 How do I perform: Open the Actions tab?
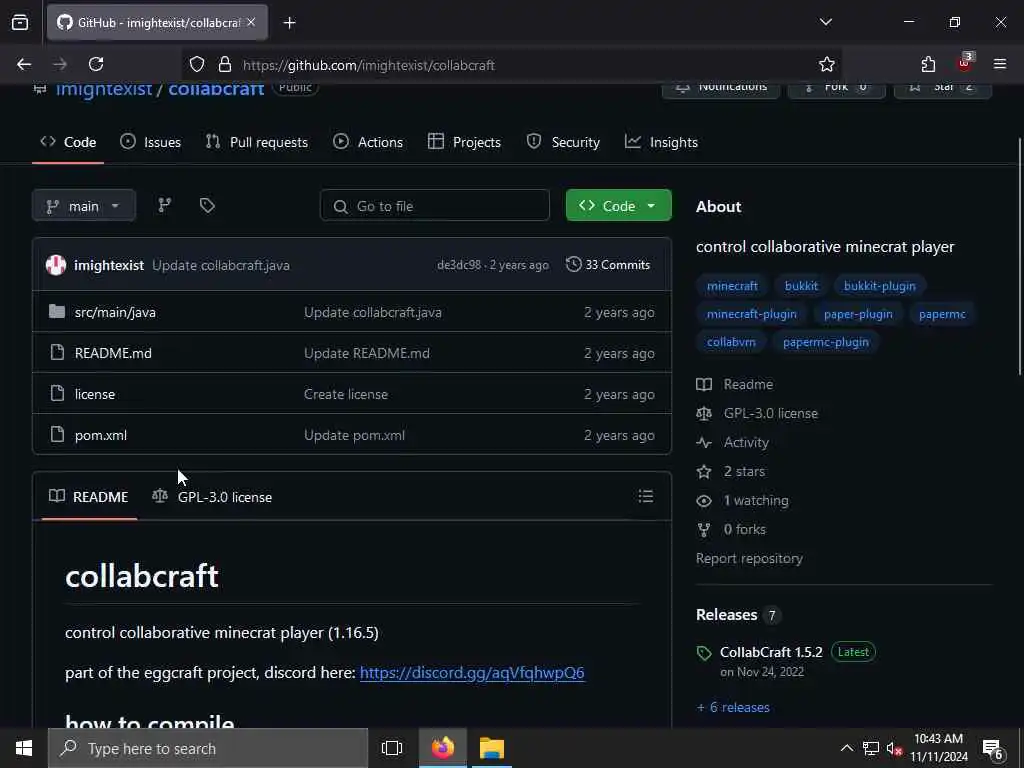click(368, 142)
